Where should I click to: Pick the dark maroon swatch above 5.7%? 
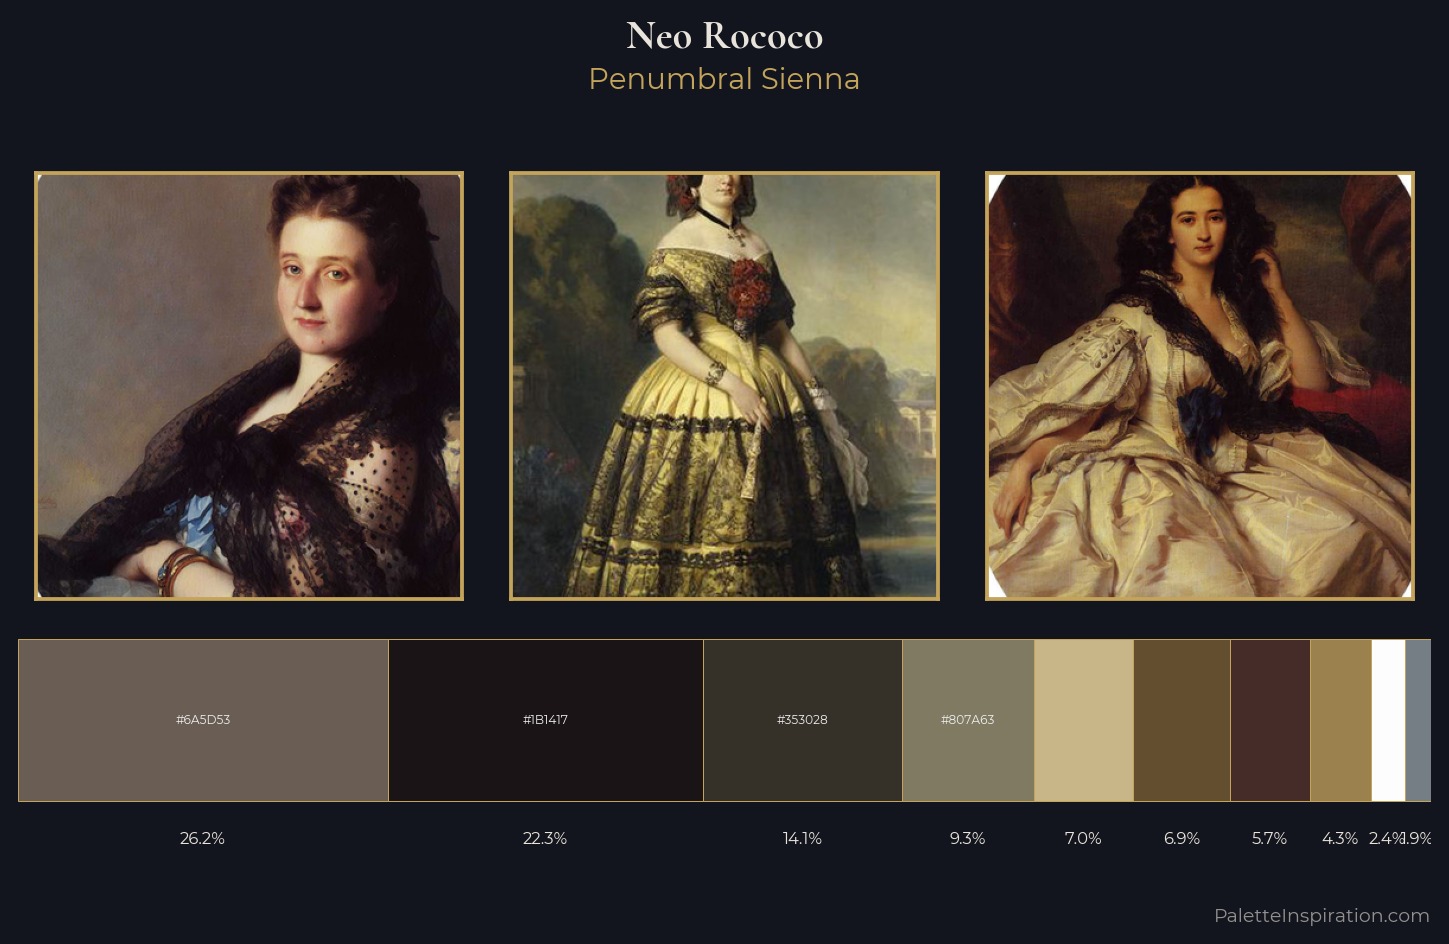click(x=1270, y=720)
